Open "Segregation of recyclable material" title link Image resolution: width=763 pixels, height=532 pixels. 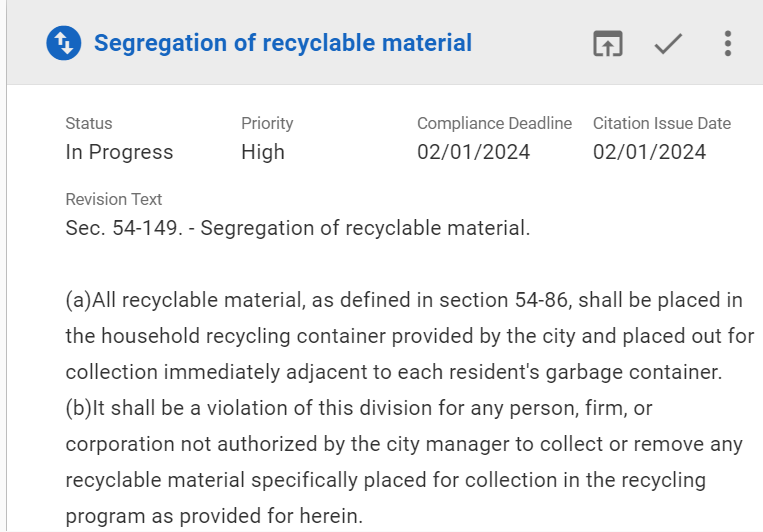pos(282,43)
